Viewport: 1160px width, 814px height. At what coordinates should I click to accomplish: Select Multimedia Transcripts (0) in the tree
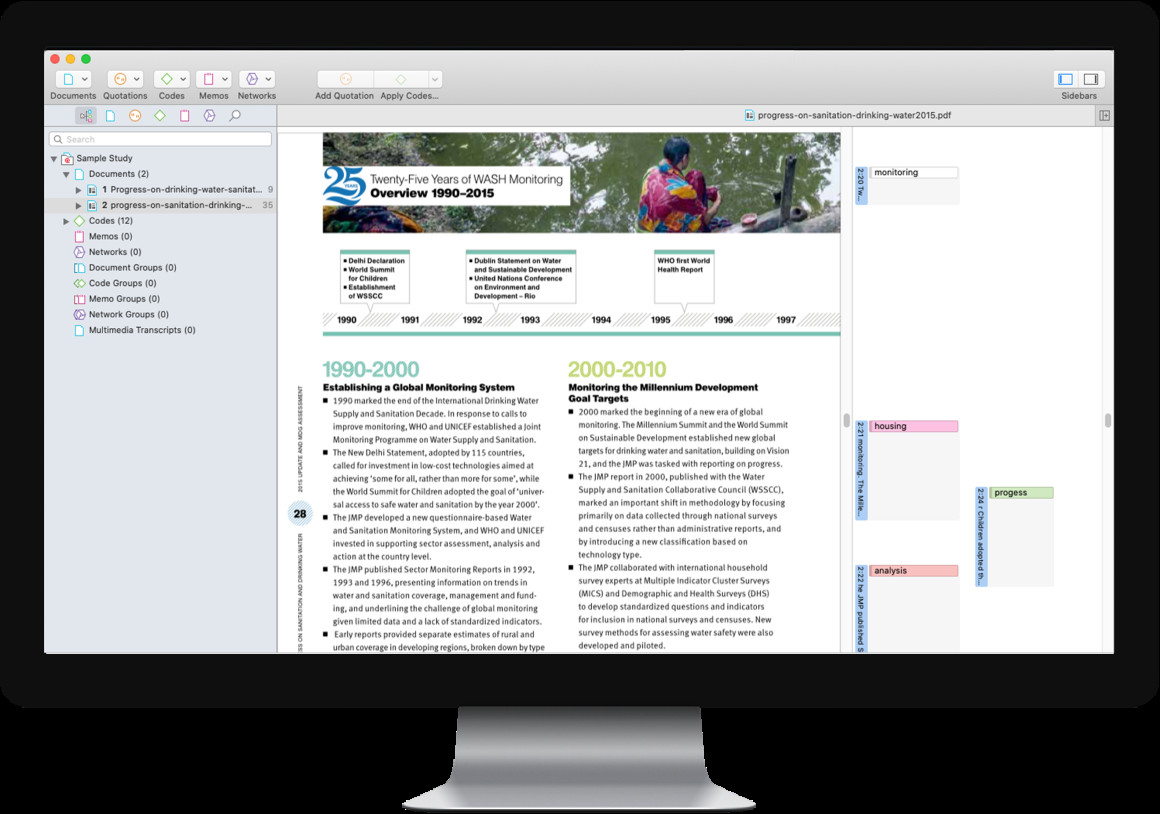[x=142, y=330]
